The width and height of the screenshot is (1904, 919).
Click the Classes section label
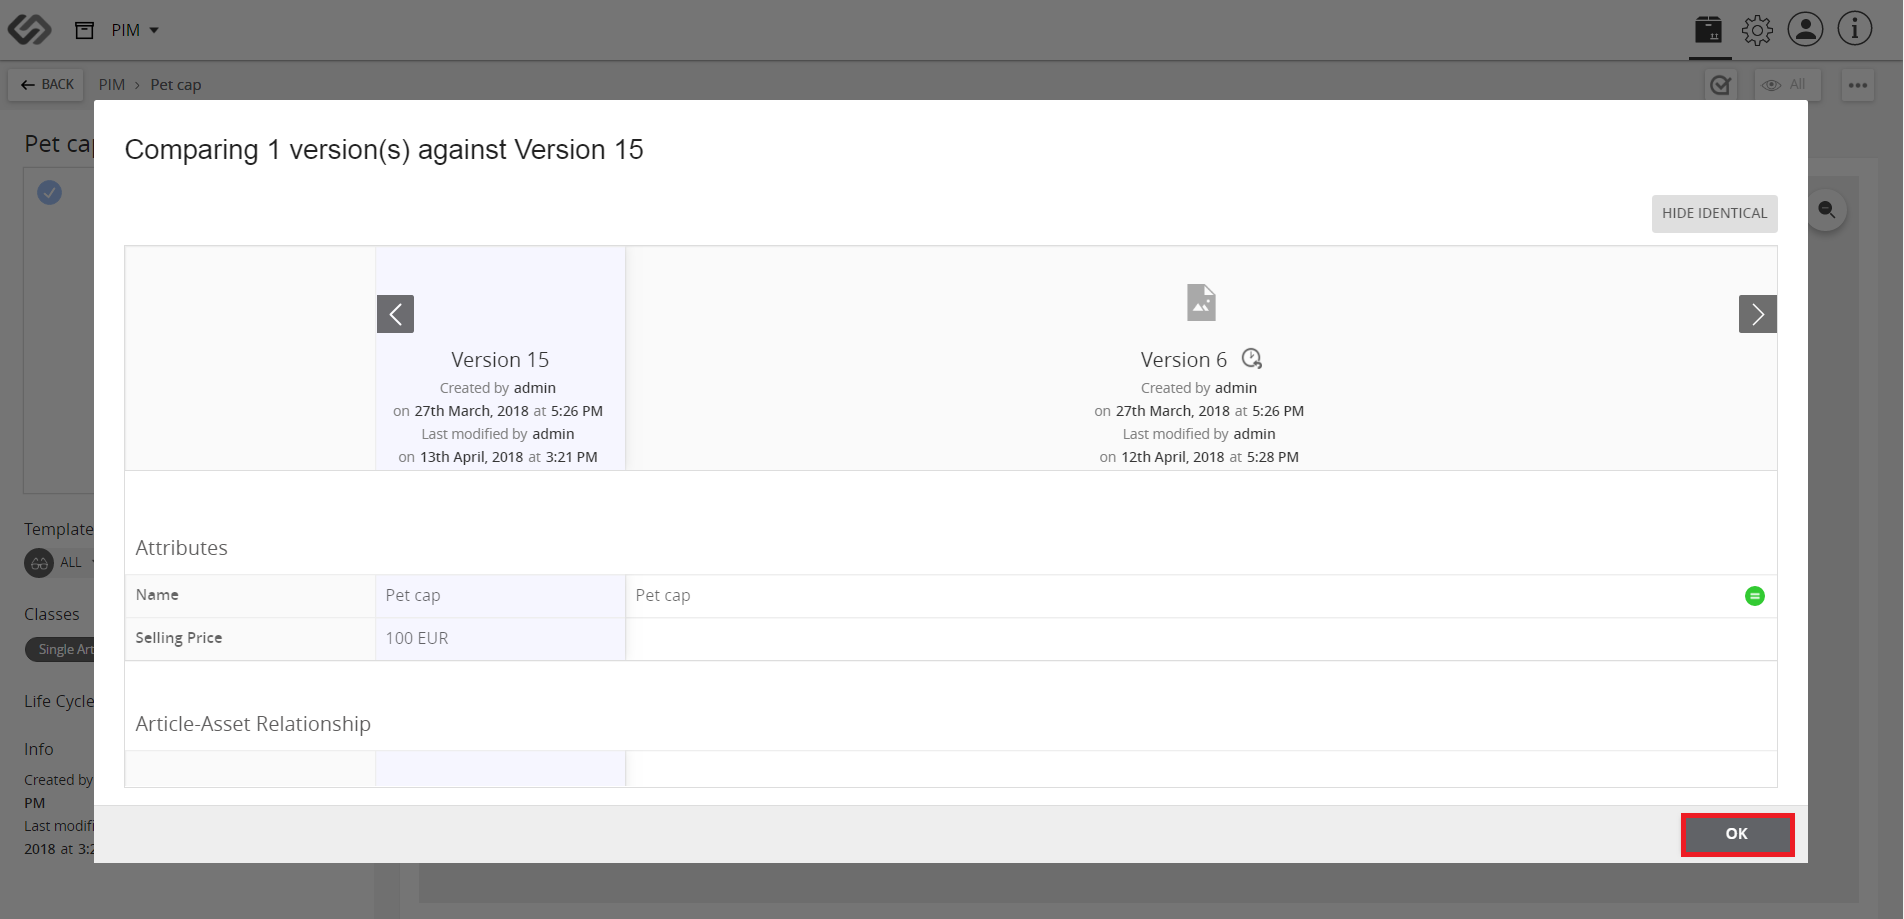[52, 614]
